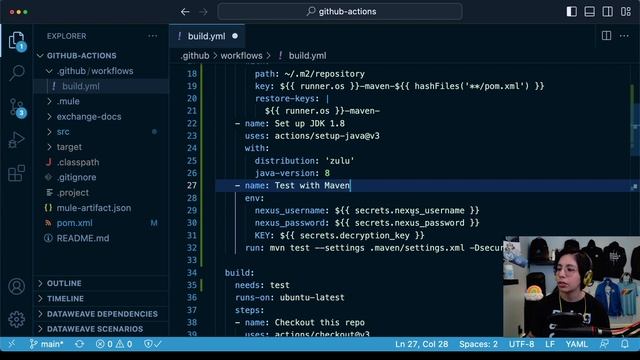The width and height of the screenshot is (640, 360).
Task: Expand the TIMELINE section
Action: pos(100,299)
